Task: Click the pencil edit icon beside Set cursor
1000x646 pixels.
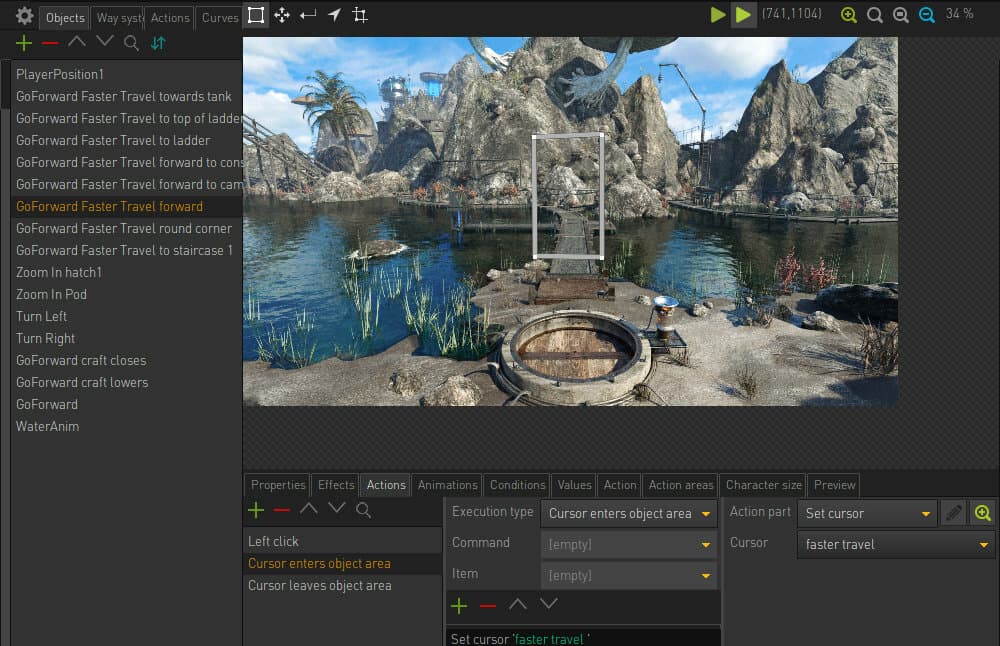Action: (953, 513)
